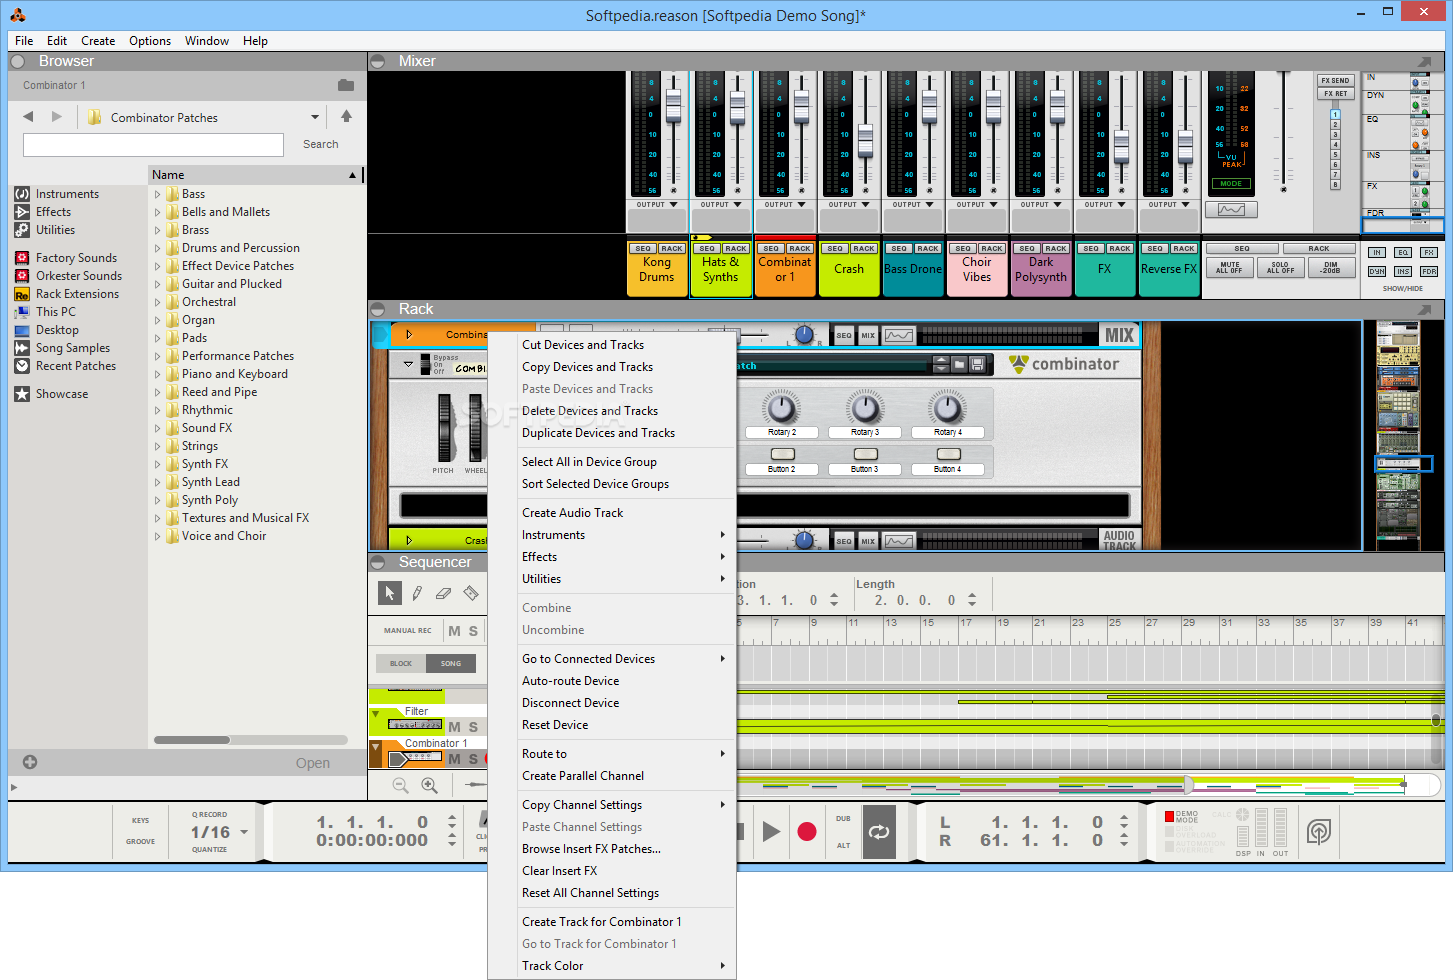Image resolution: width=1453 pixels, height=980 pixels.
Task: Switch sequencer to SONG mode
Action: click(451, 663)
